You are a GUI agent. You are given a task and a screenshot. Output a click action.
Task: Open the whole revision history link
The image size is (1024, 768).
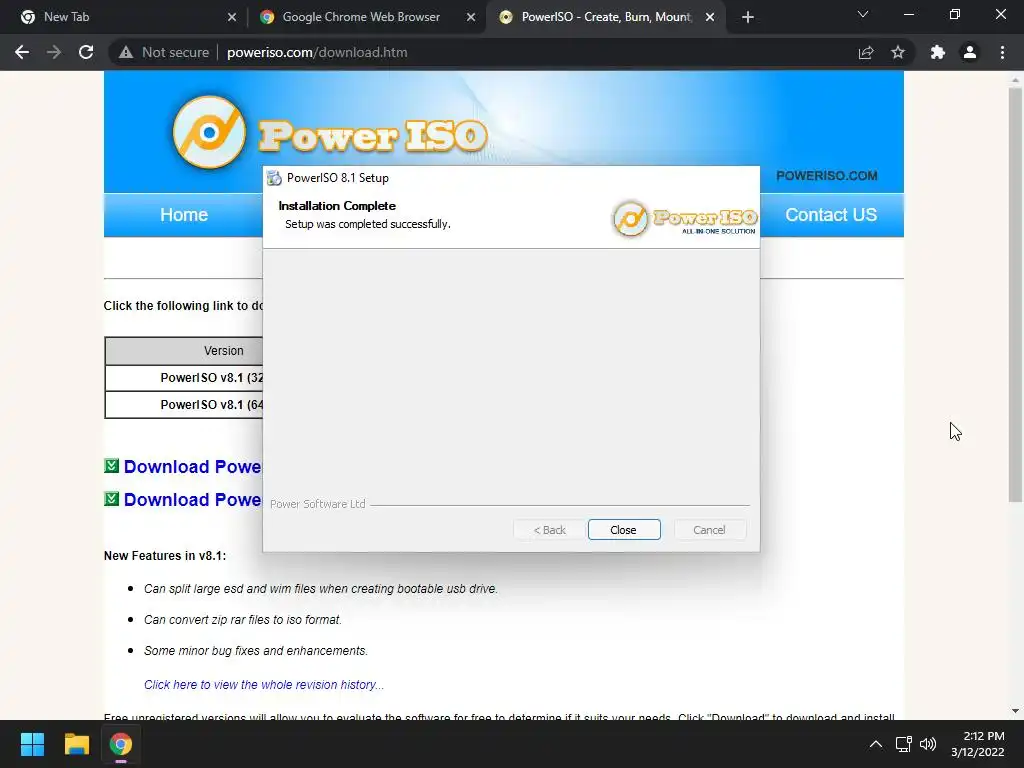[x=264, y=684]
